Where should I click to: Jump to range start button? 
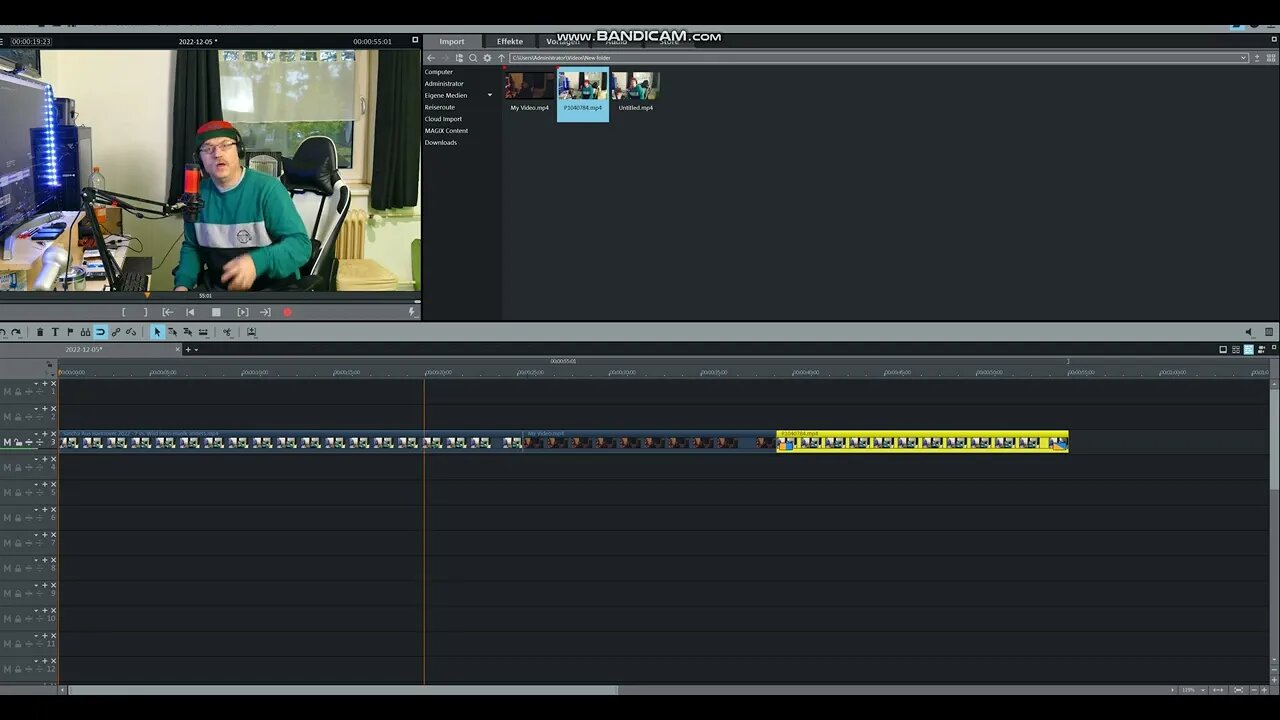pos(168,312)
